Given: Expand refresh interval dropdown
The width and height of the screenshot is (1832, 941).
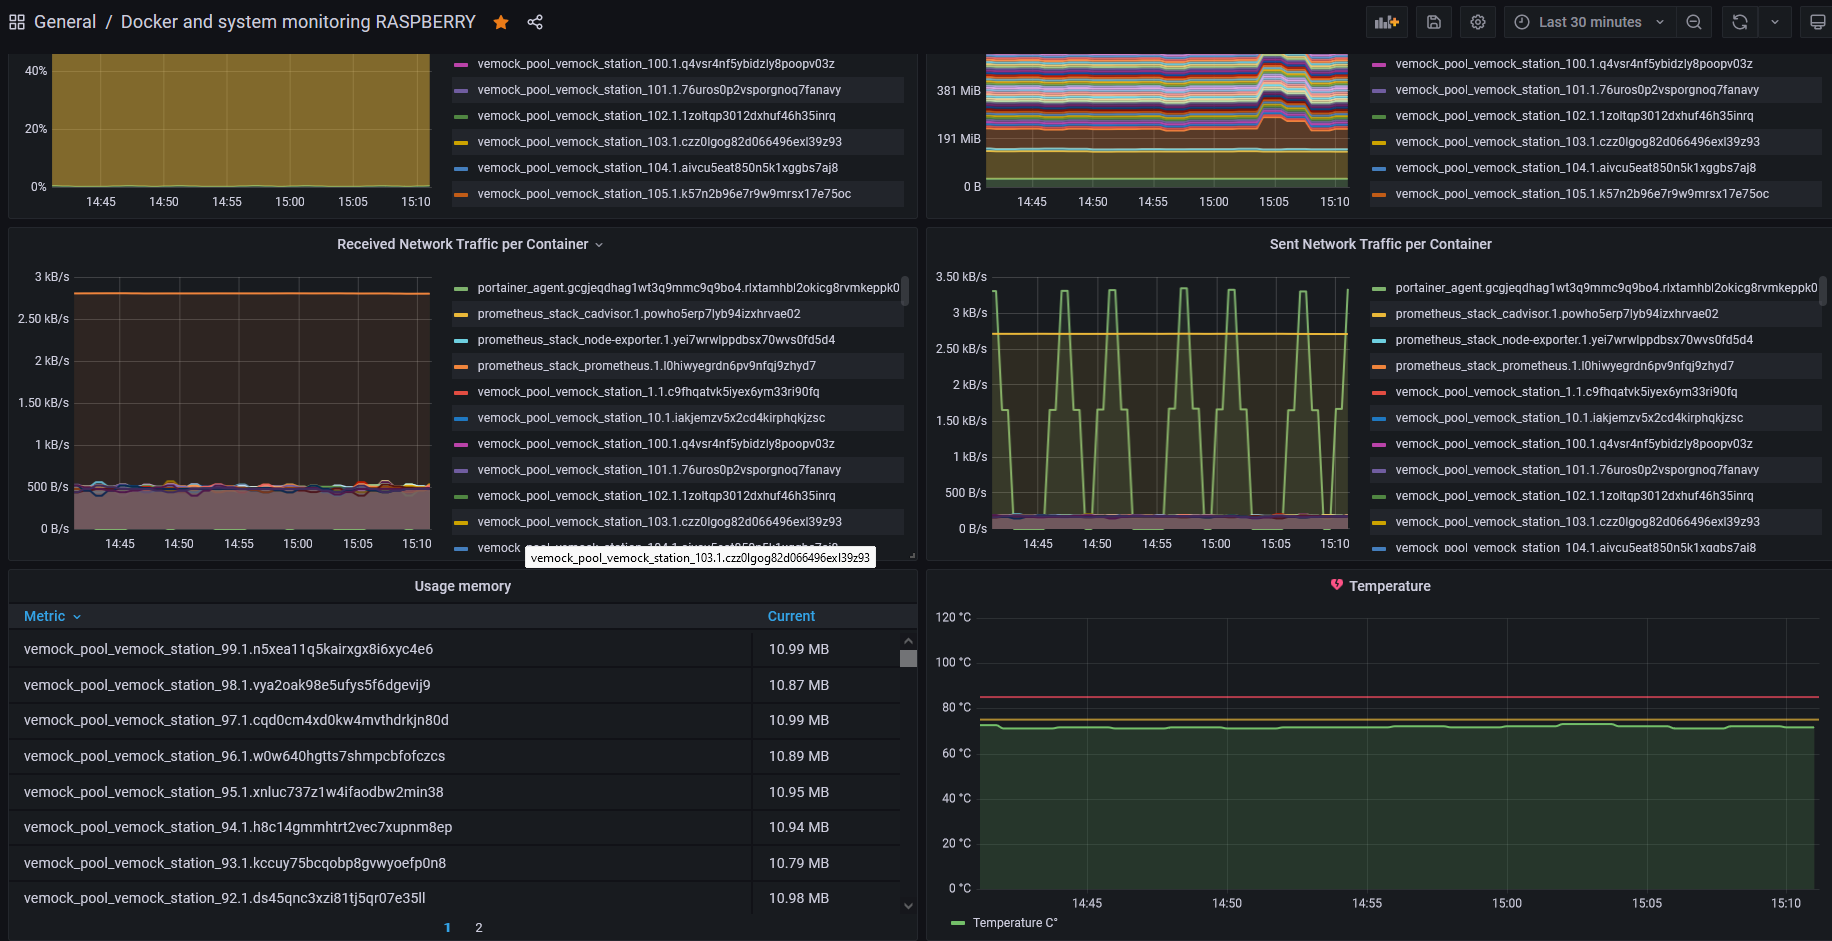Looking at the screenshot, I should (x=1775, y=22).
